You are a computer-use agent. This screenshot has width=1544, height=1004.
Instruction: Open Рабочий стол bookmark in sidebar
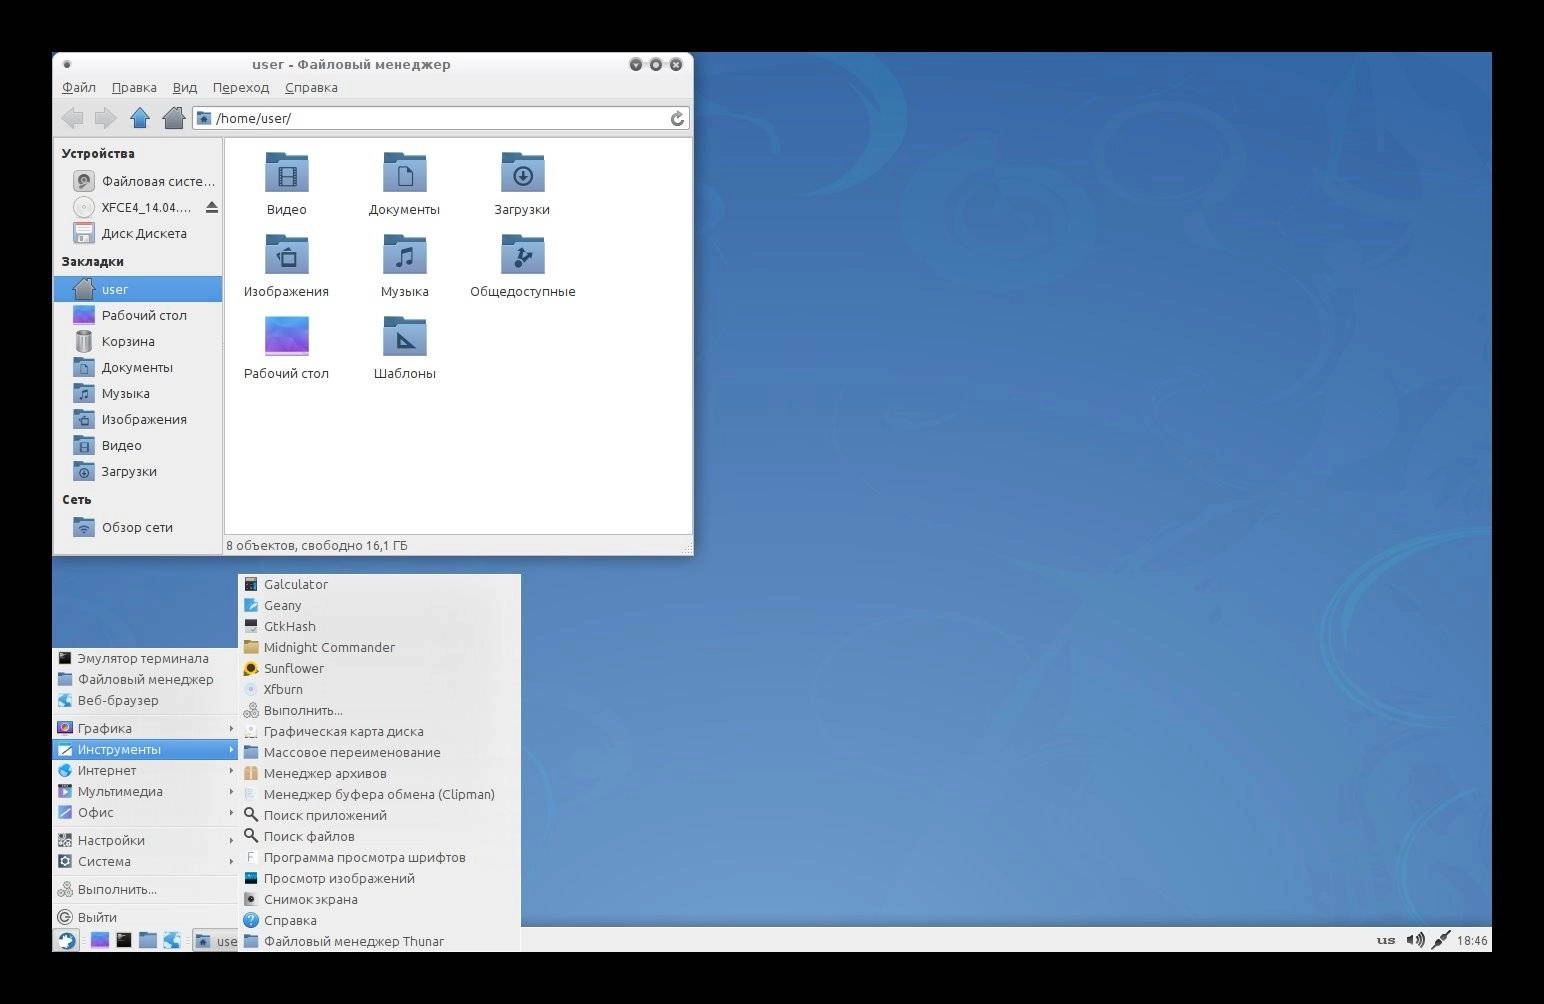pyautogui.click(x=138, y=315)
